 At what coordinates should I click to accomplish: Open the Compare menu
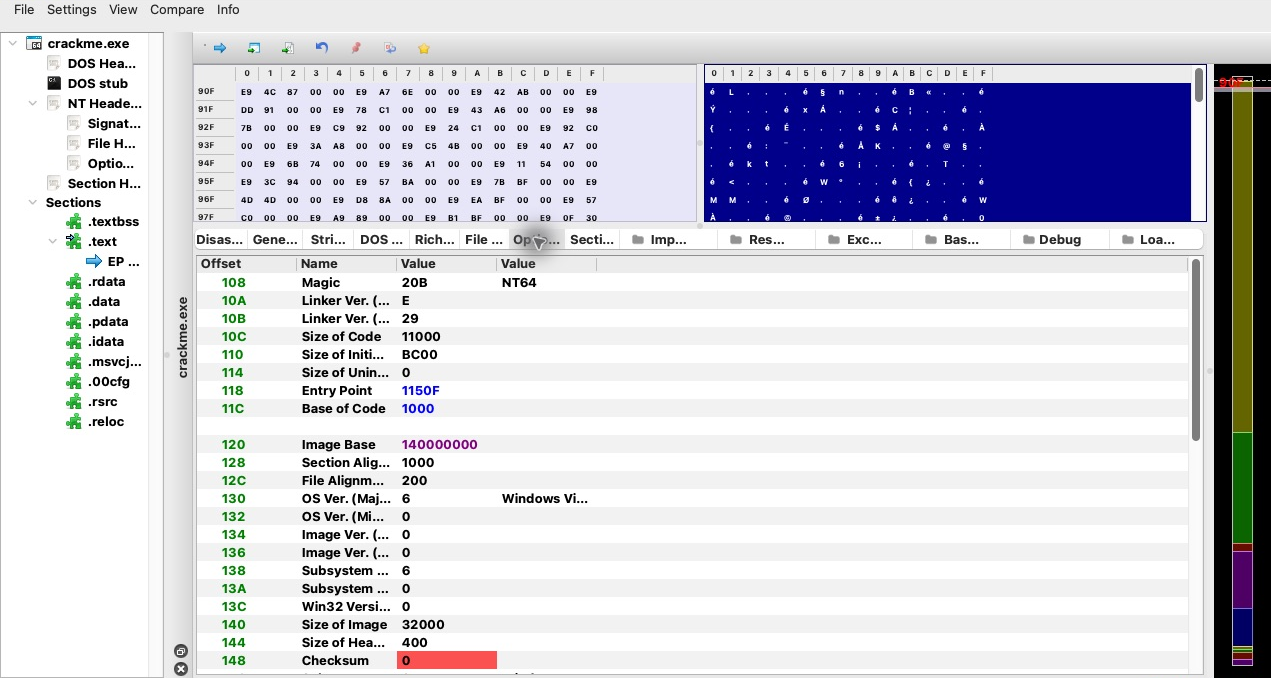point(177,9)
